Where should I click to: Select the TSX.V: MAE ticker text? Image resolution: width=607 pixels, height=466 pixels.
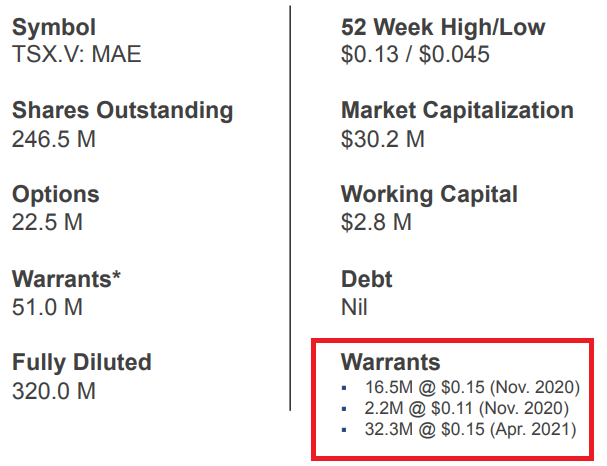click(77, 54)
